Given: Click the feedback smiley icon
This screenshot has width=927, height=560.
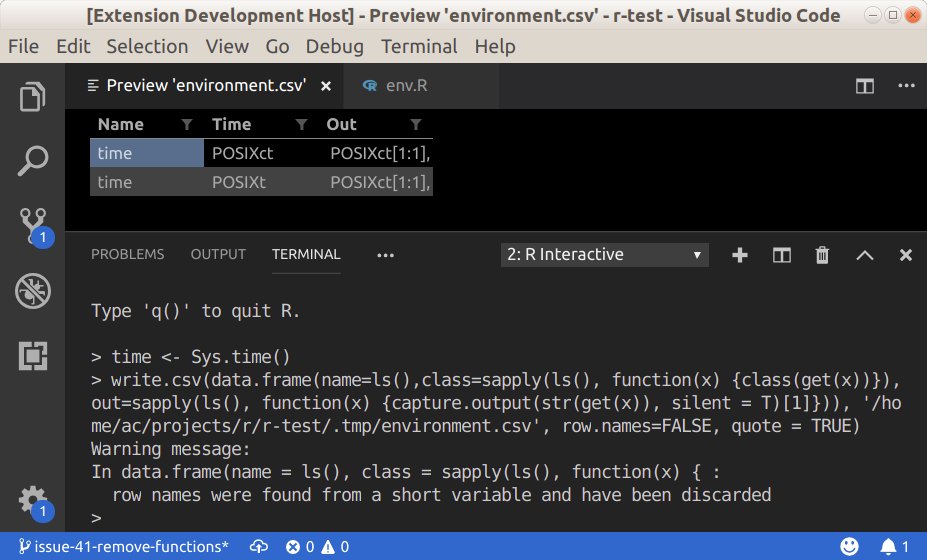Looking at the screenshot, I should [x=850, y=546].
